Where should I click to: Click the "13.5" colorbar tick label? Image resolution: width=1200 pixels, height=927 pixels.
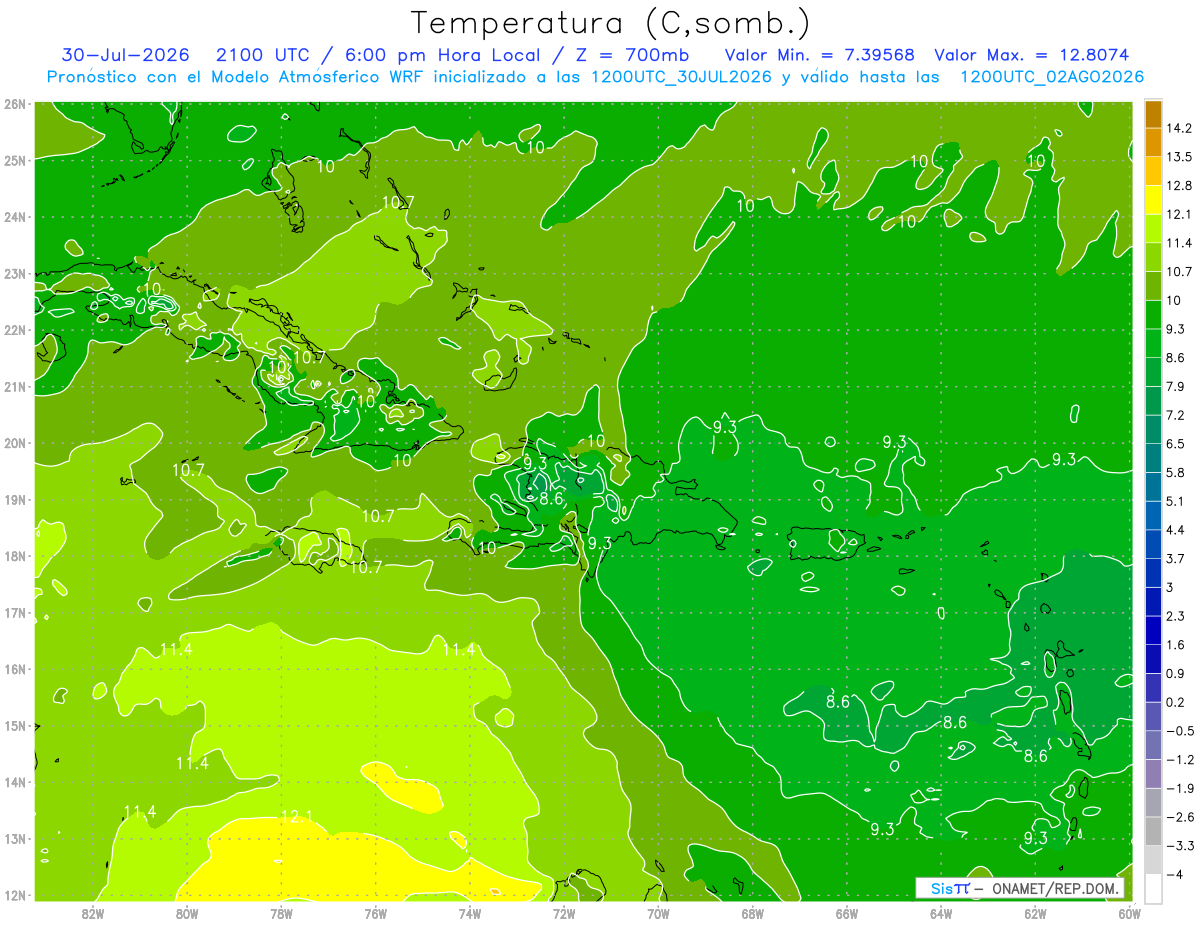1178,157
